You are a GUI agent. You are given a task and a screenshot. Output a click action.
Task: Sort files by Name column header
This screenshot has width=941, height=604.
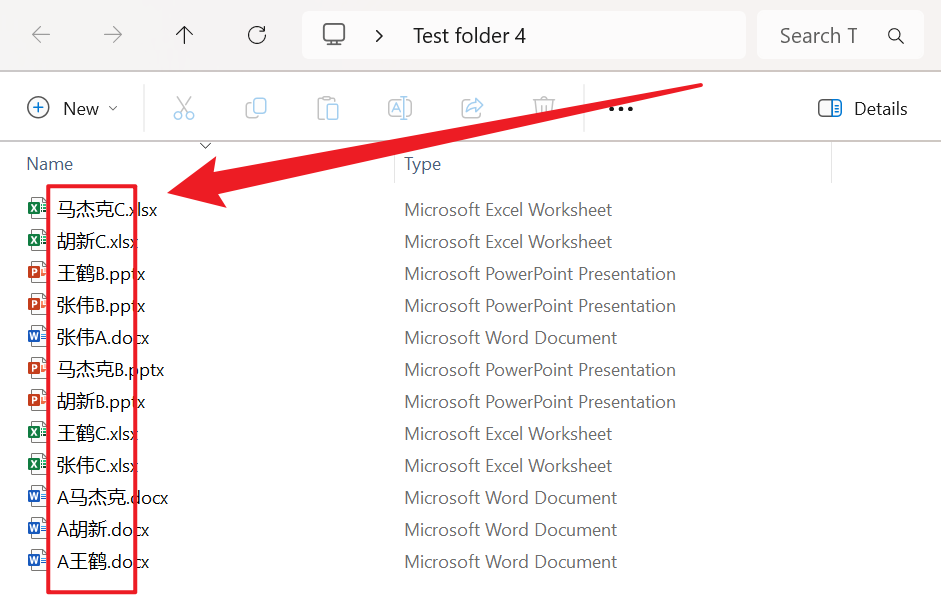[50, 164]
